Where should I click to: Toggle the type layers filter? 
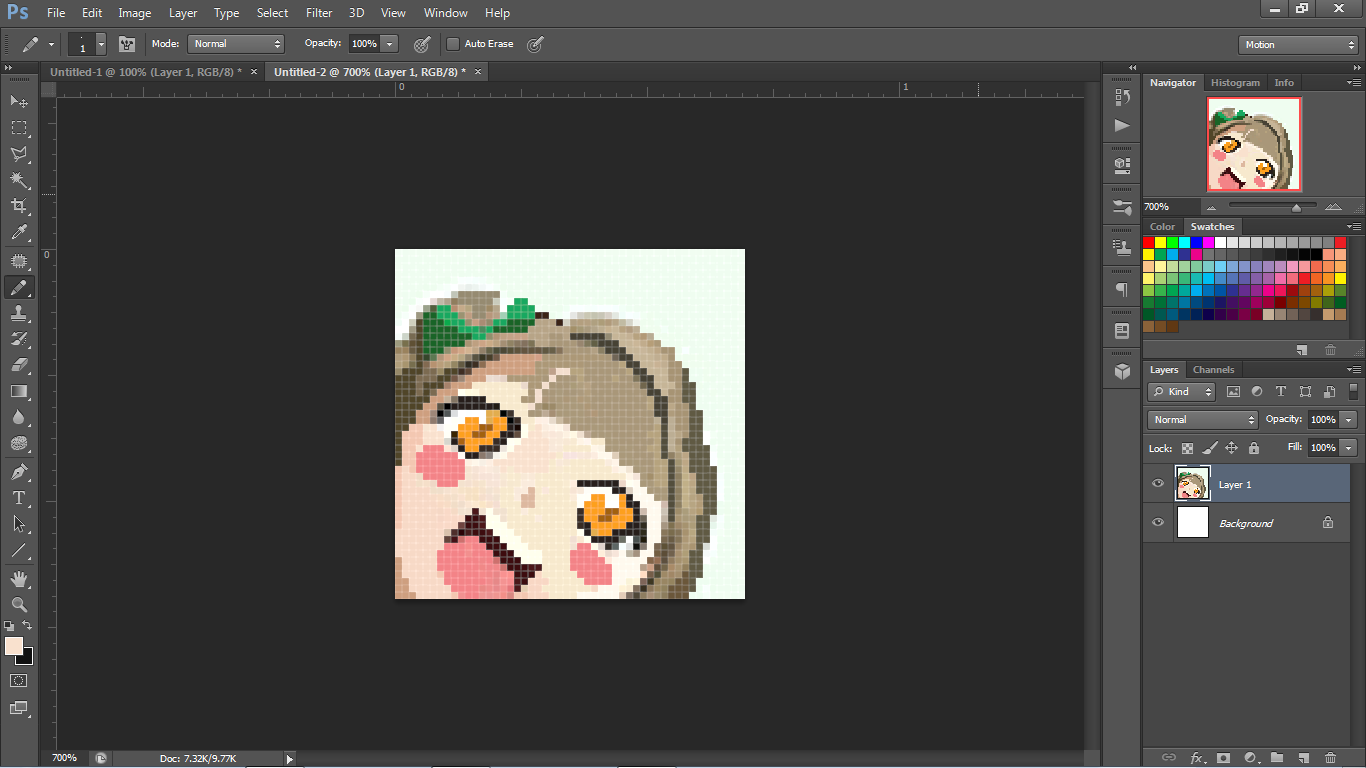1281,392
